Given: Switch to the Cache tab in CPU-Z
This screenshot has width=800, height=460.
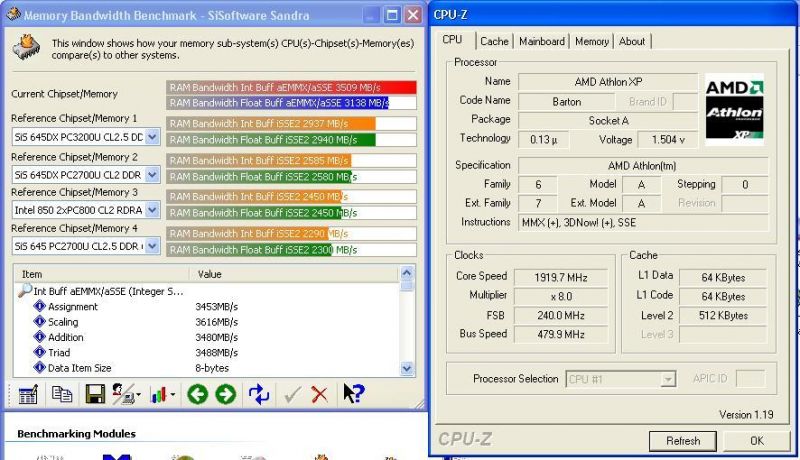Looking at the screenshot, I should (494, 41).
